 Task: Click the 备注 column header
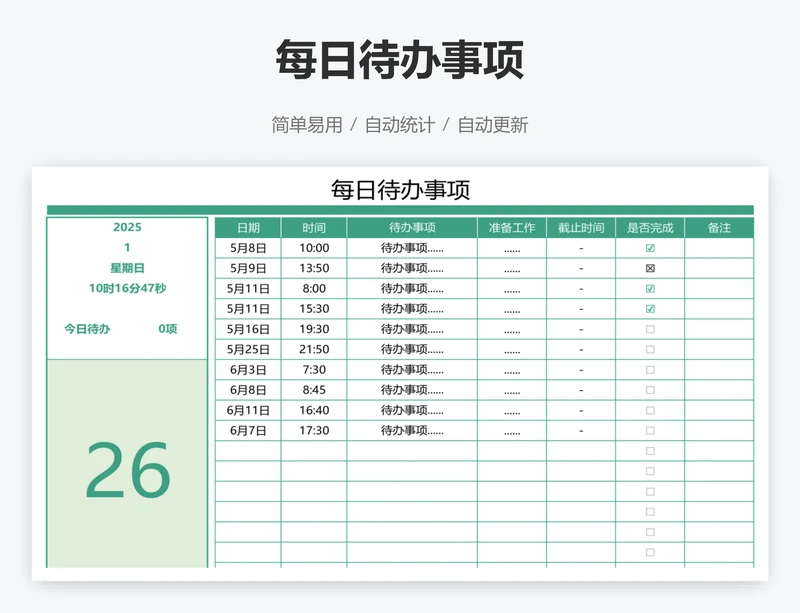pos(719,227)
